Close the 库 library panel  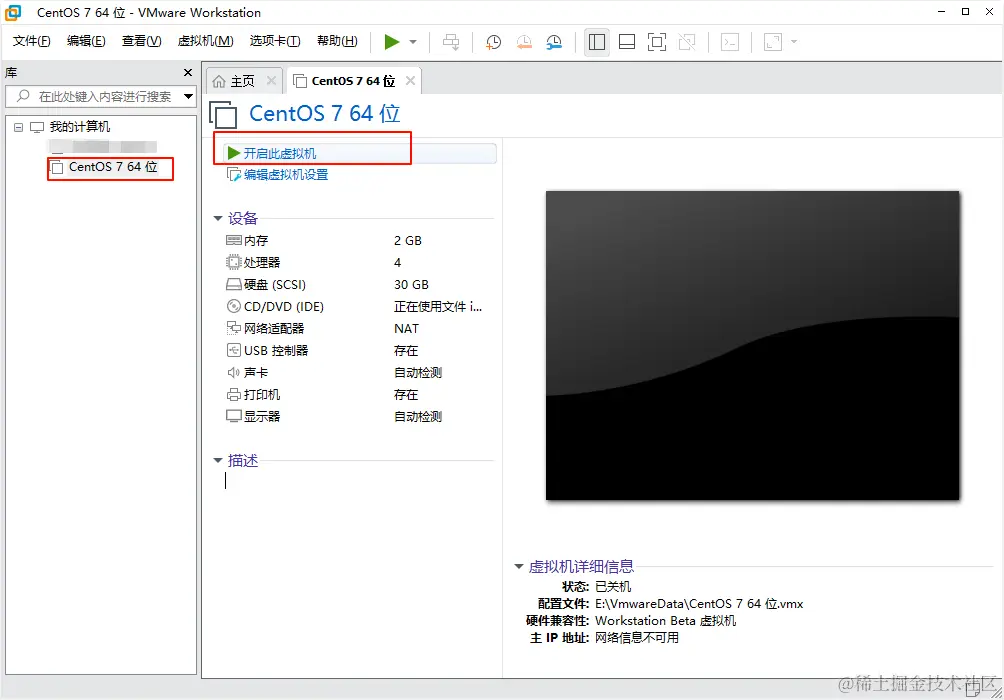188,72
